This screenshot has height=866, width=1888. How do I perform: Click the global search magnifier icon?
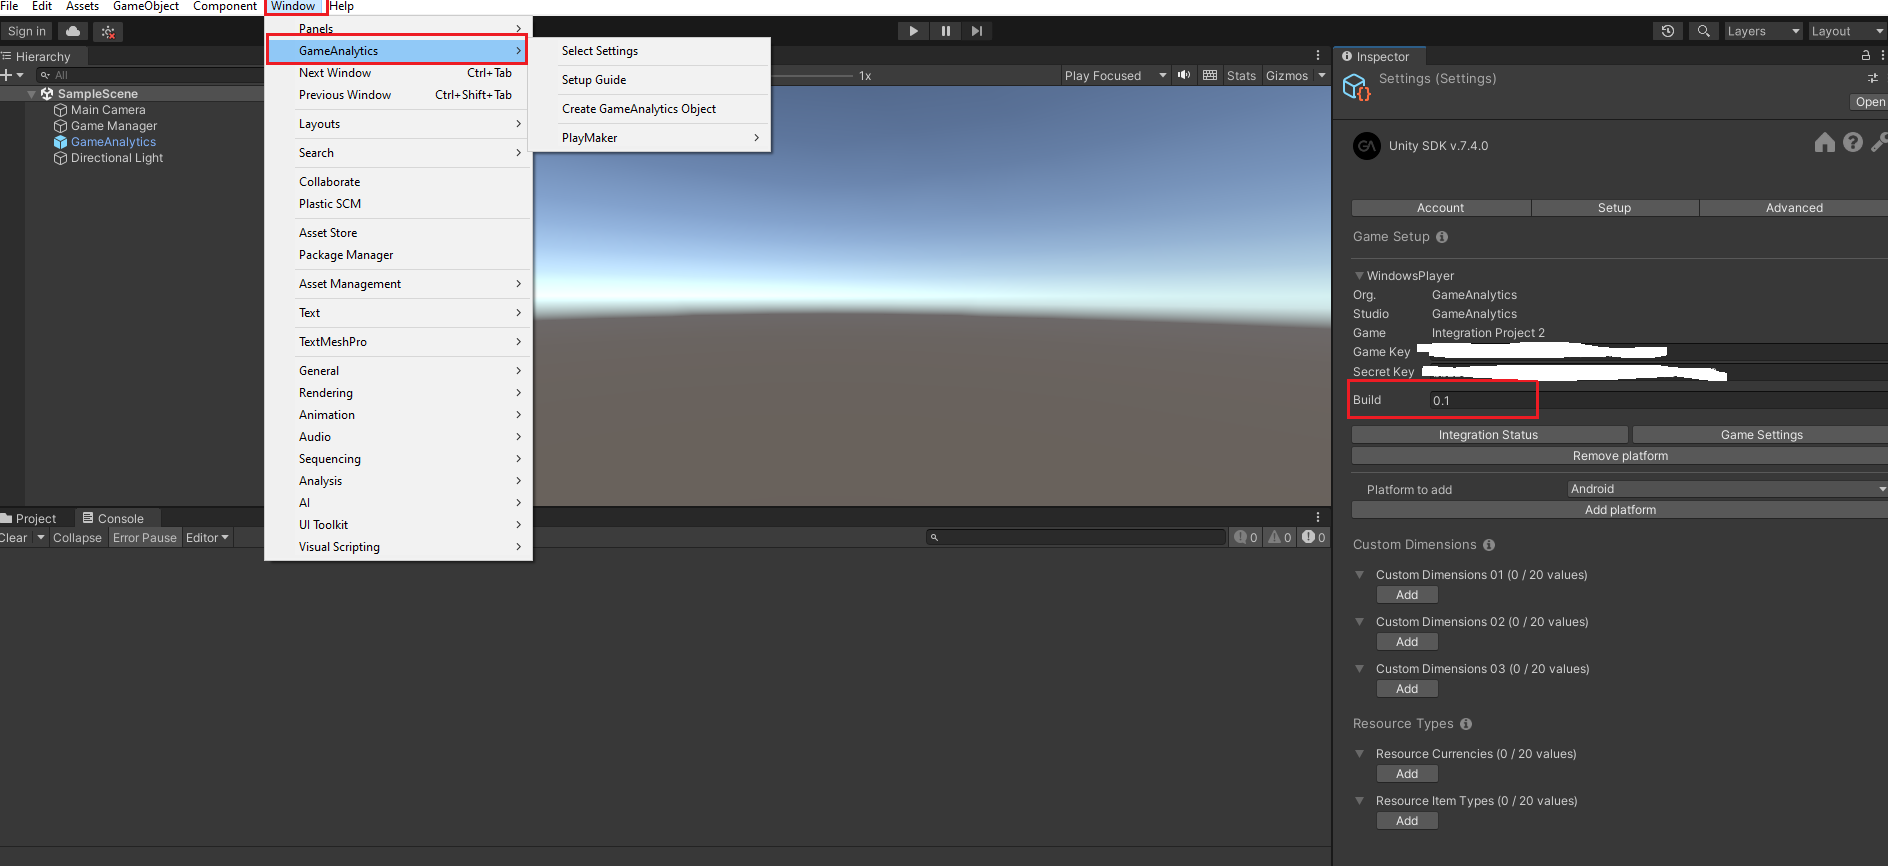(1703, 31)
